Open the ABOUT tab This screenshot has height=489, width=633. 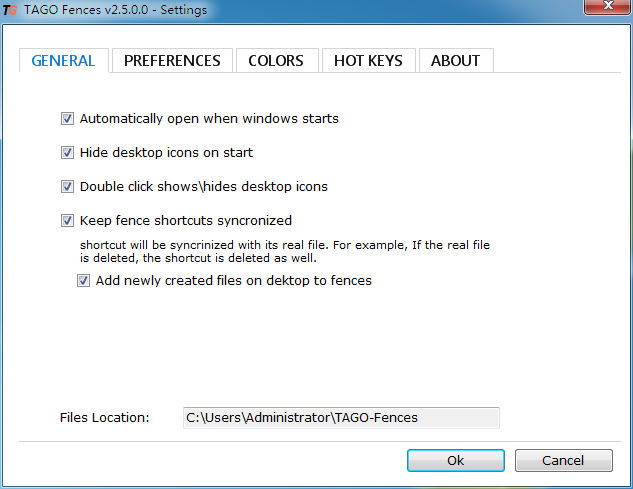(x=456, y=61)
